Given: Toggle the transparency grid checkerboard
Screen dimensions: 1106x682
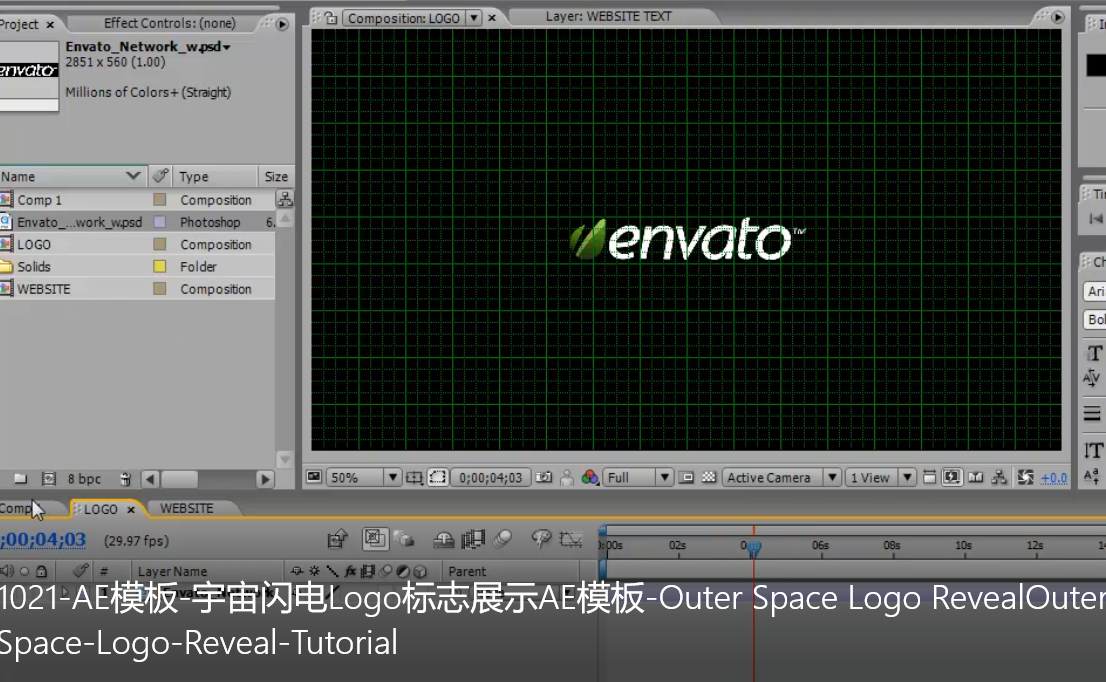Looking at the screenshot, I should tap(709, 477).
